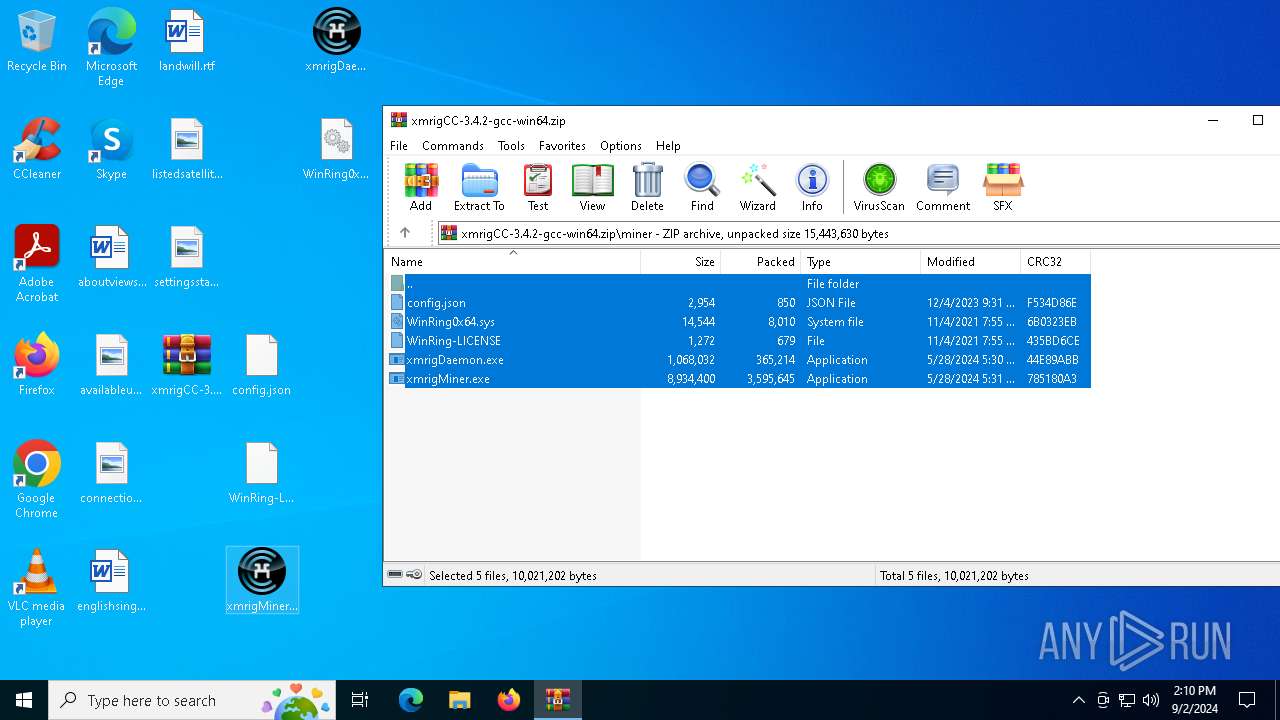Image resolution: width=1280 pixels, height=720 pixels.
Task: Open Adobe Acrobat desktop shortcut
Action: coord(37,264)
